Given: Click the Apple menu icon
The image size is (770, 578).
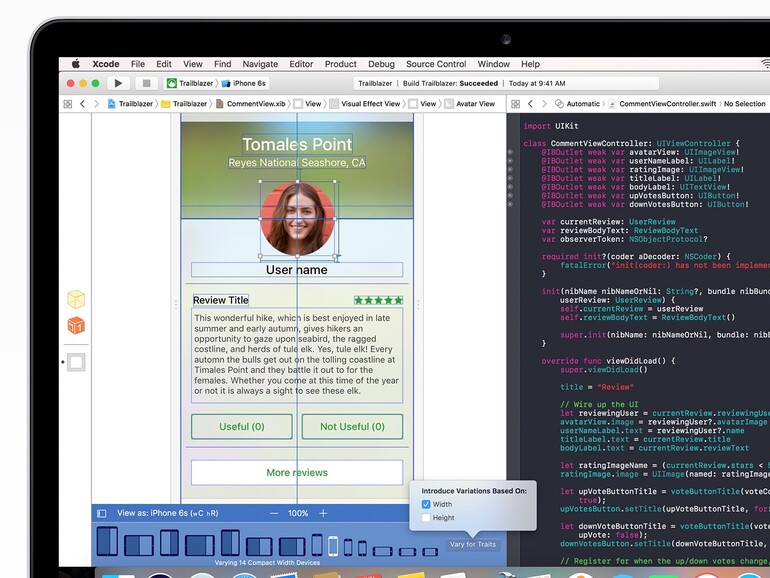Looking at the screenshot, I should [75, 64].
